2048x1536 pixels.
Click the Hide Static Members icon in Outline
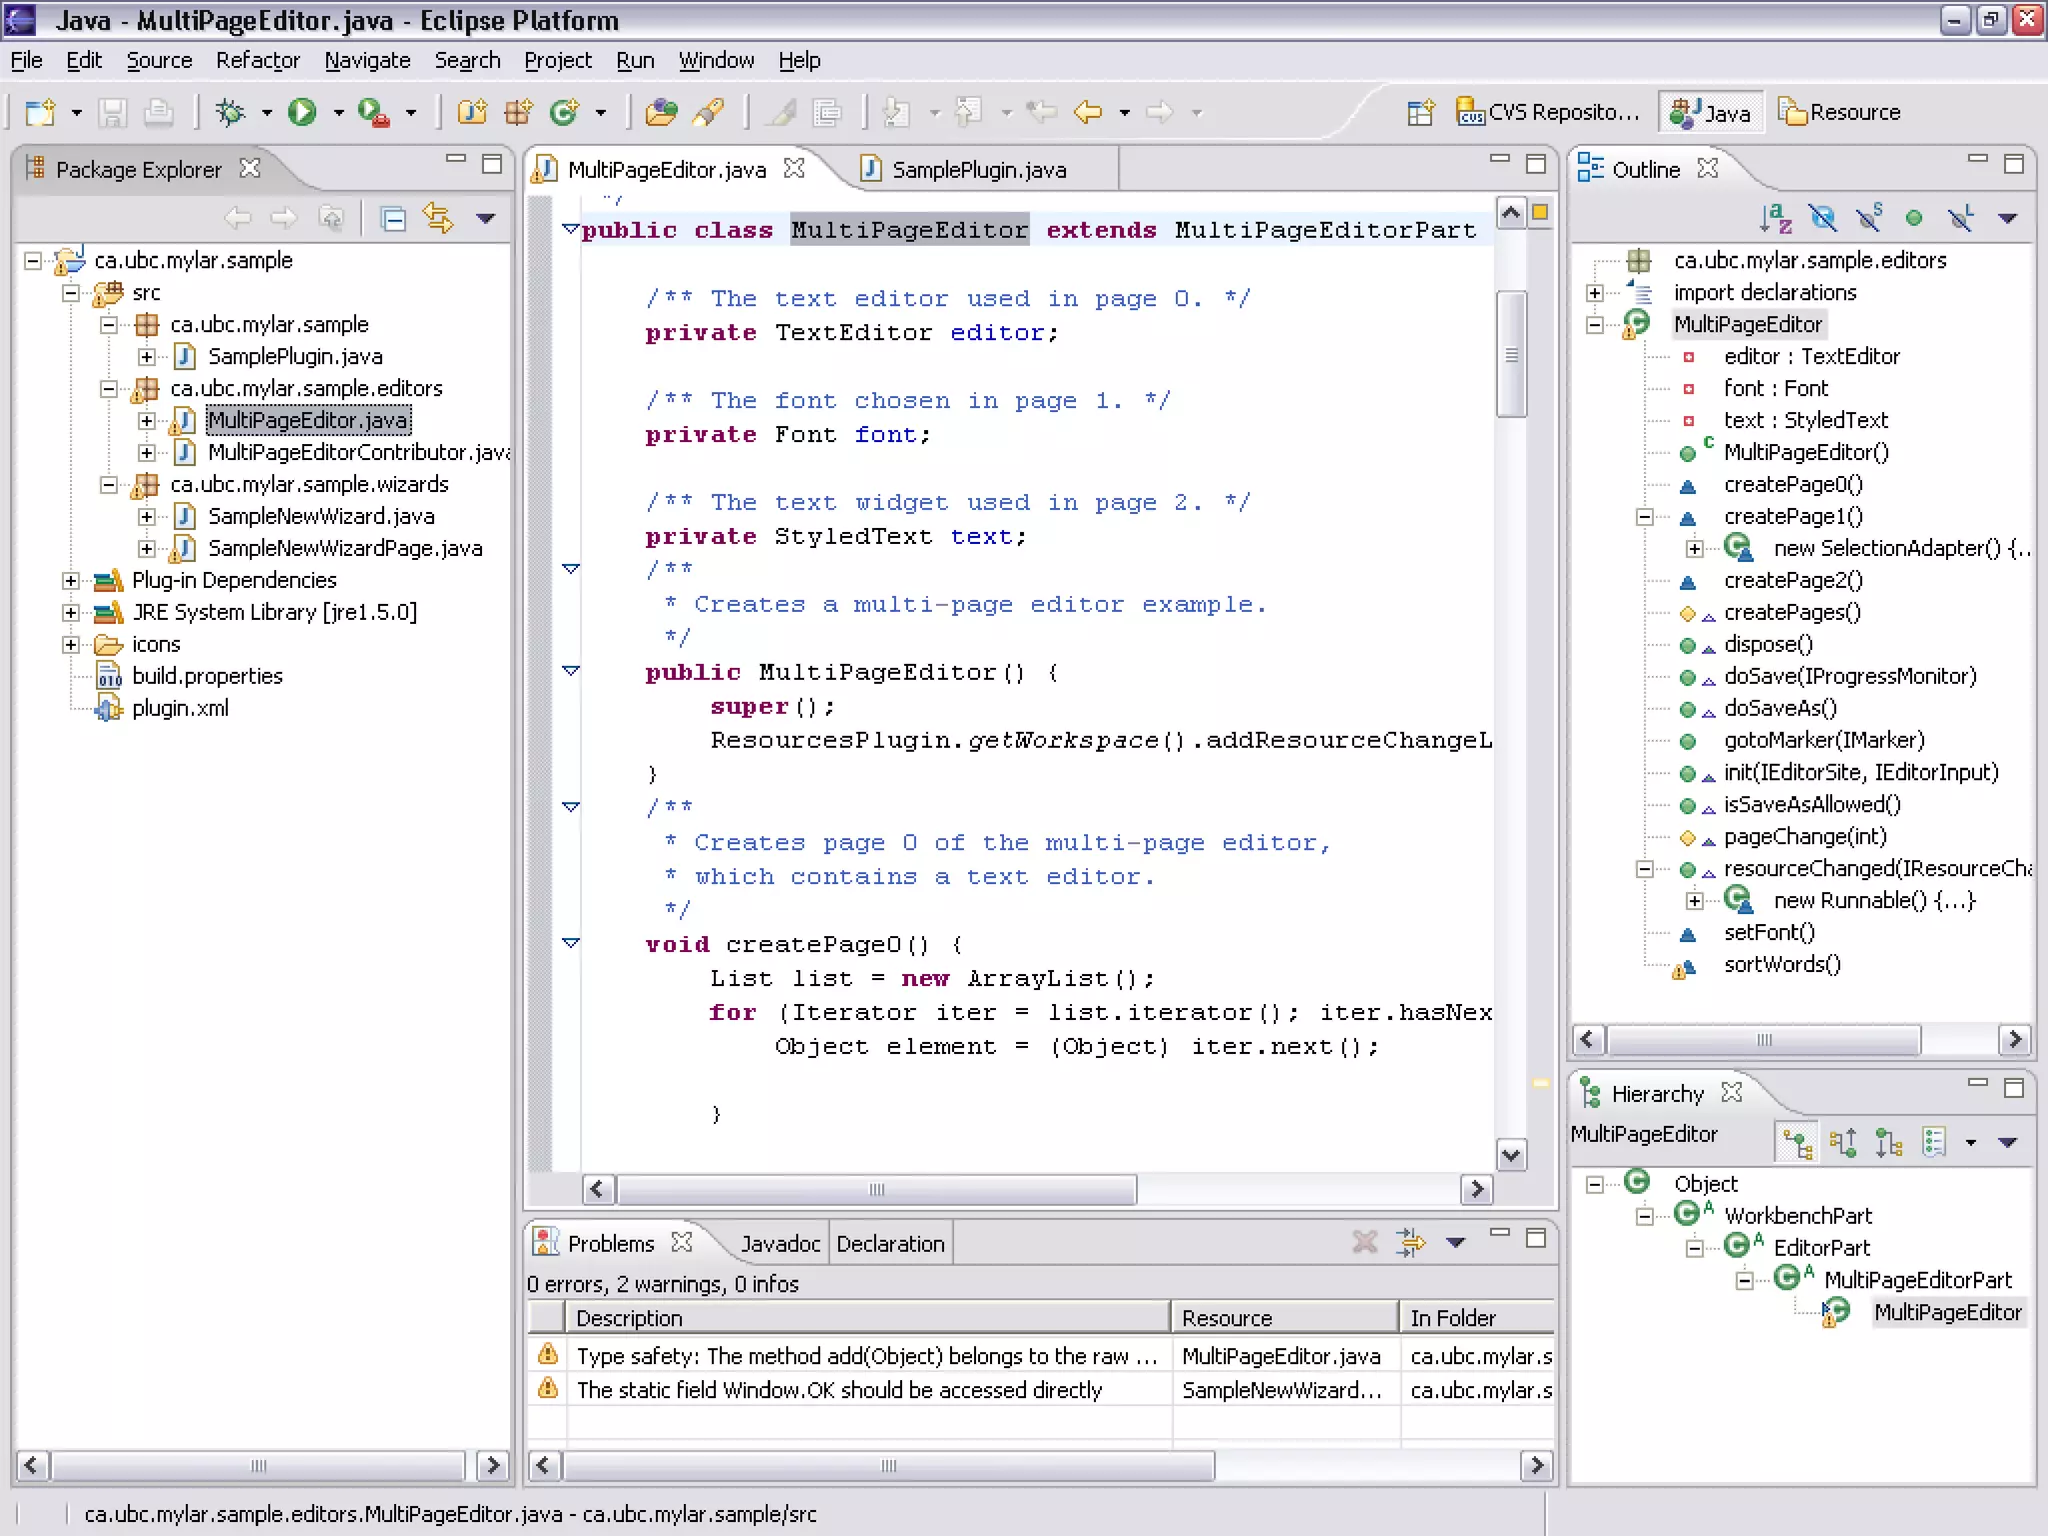(1868, 218)
